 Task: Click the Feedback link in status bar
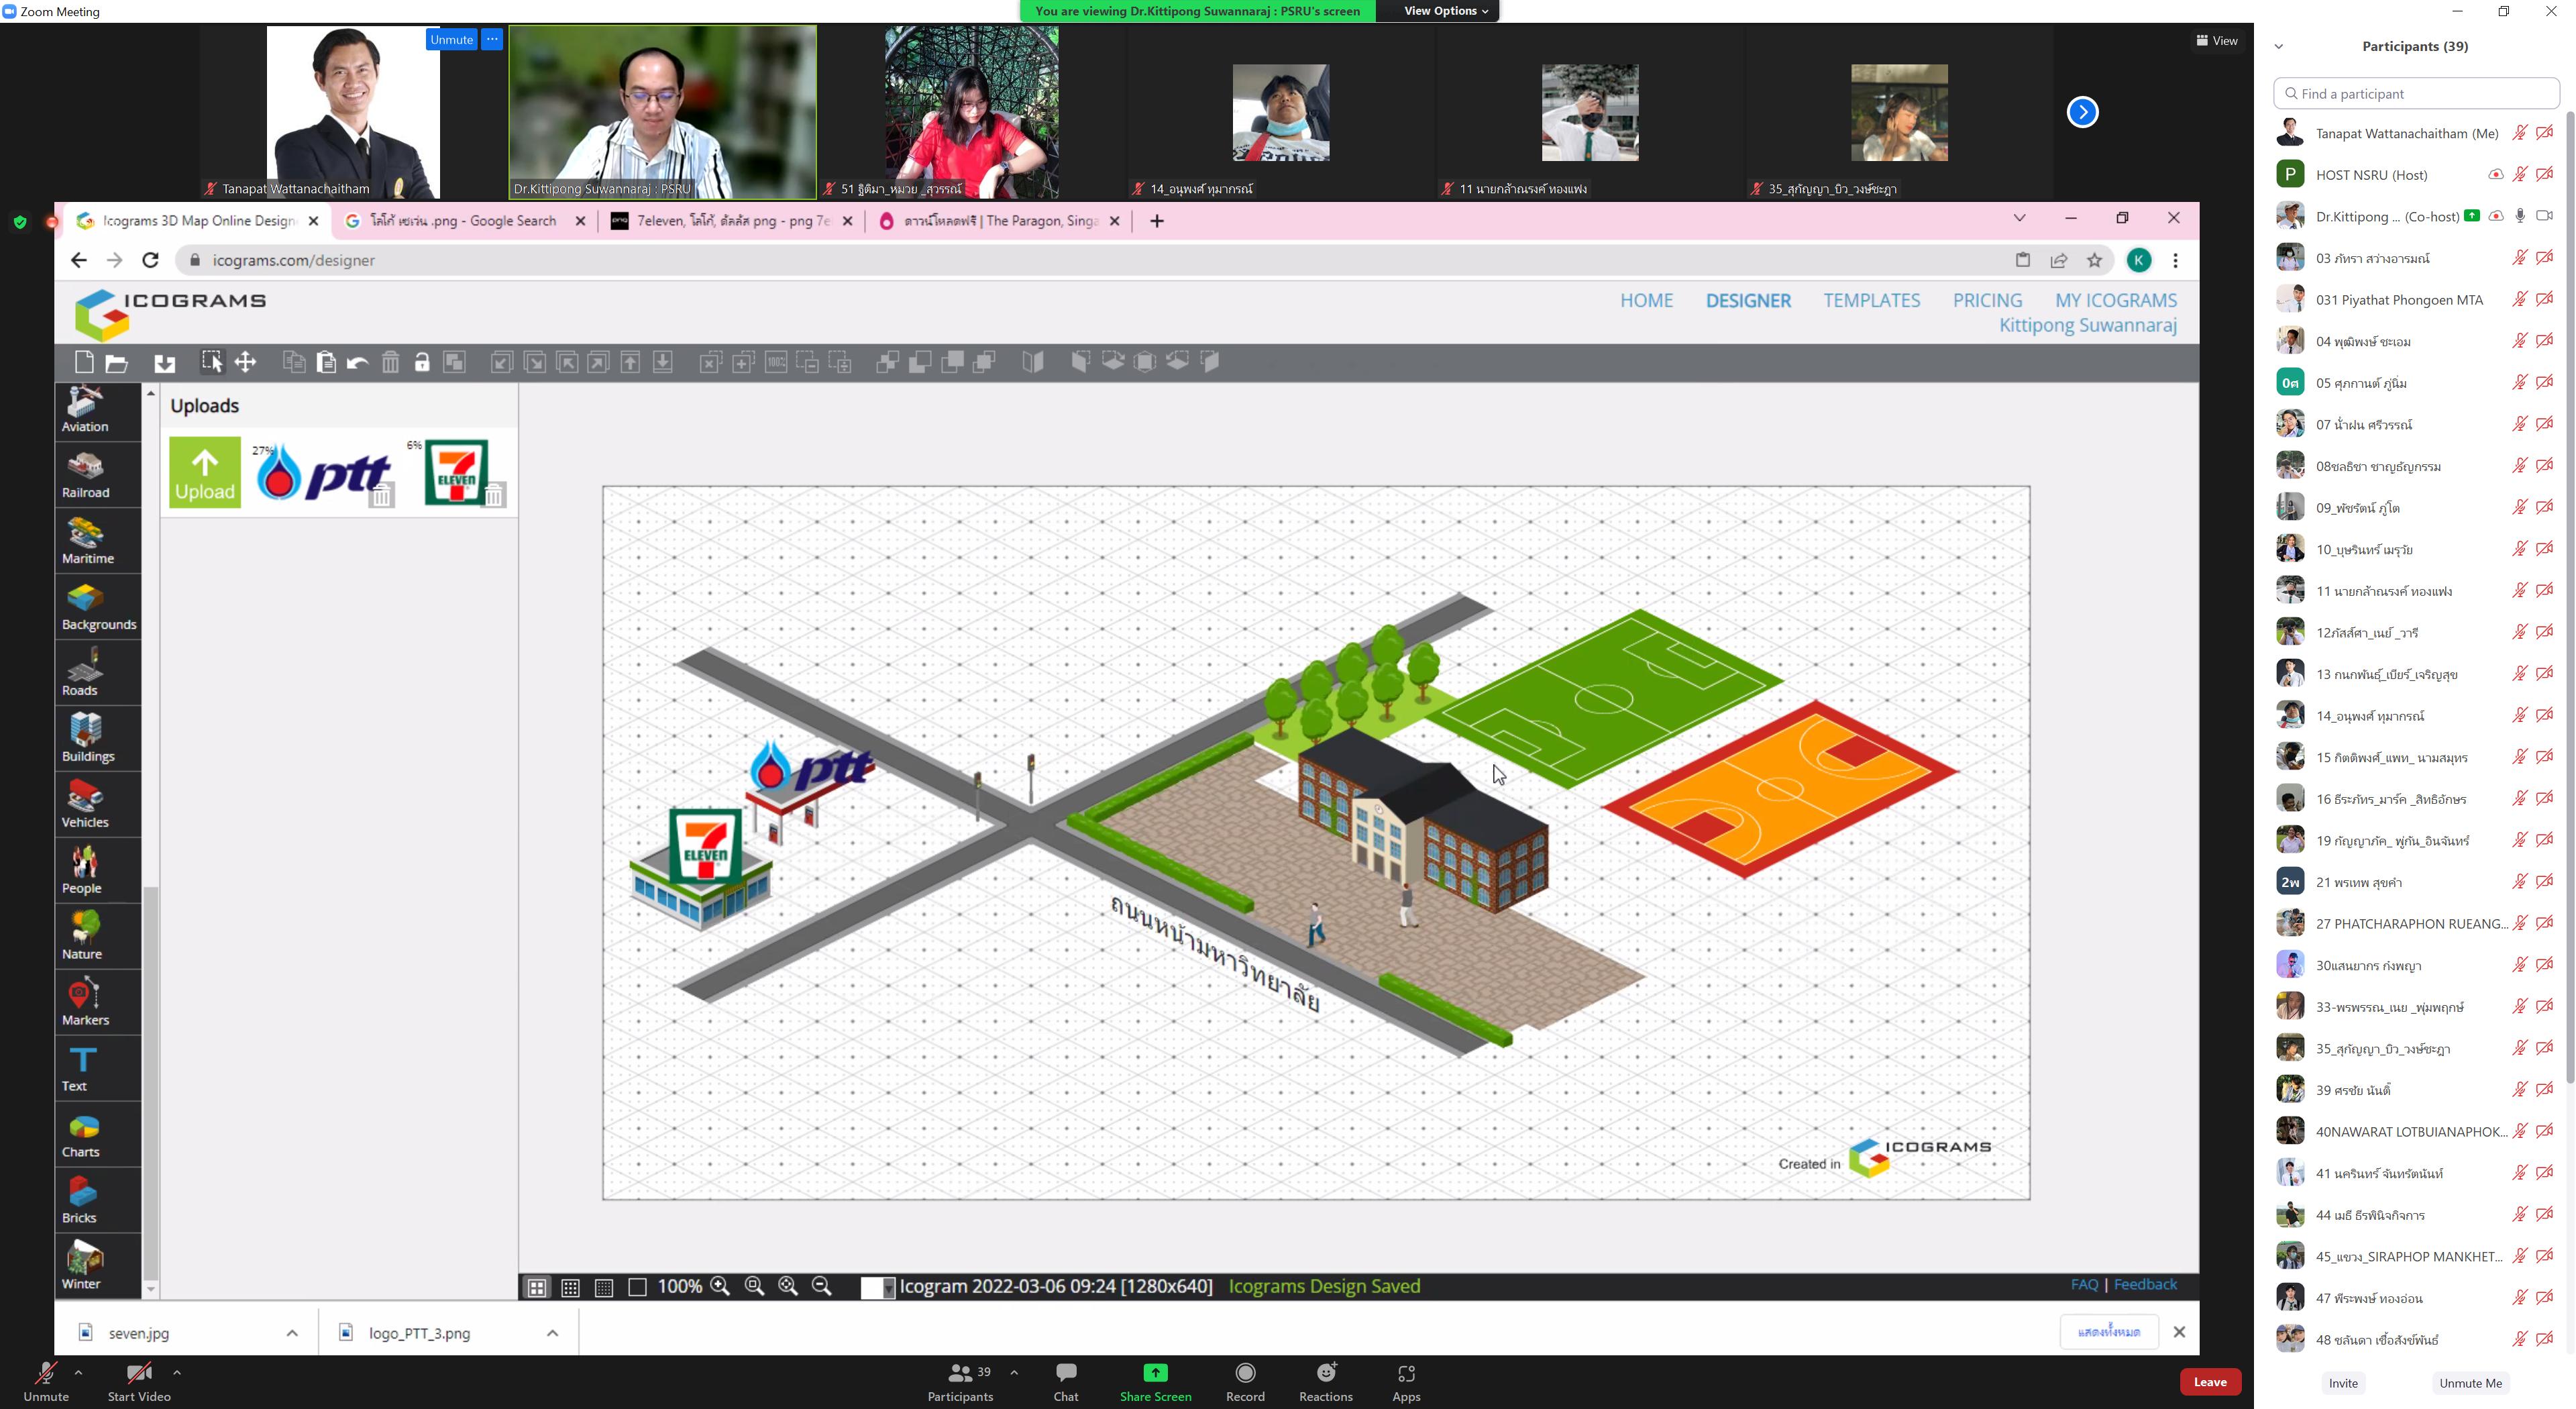[x=2145, y=1285]
